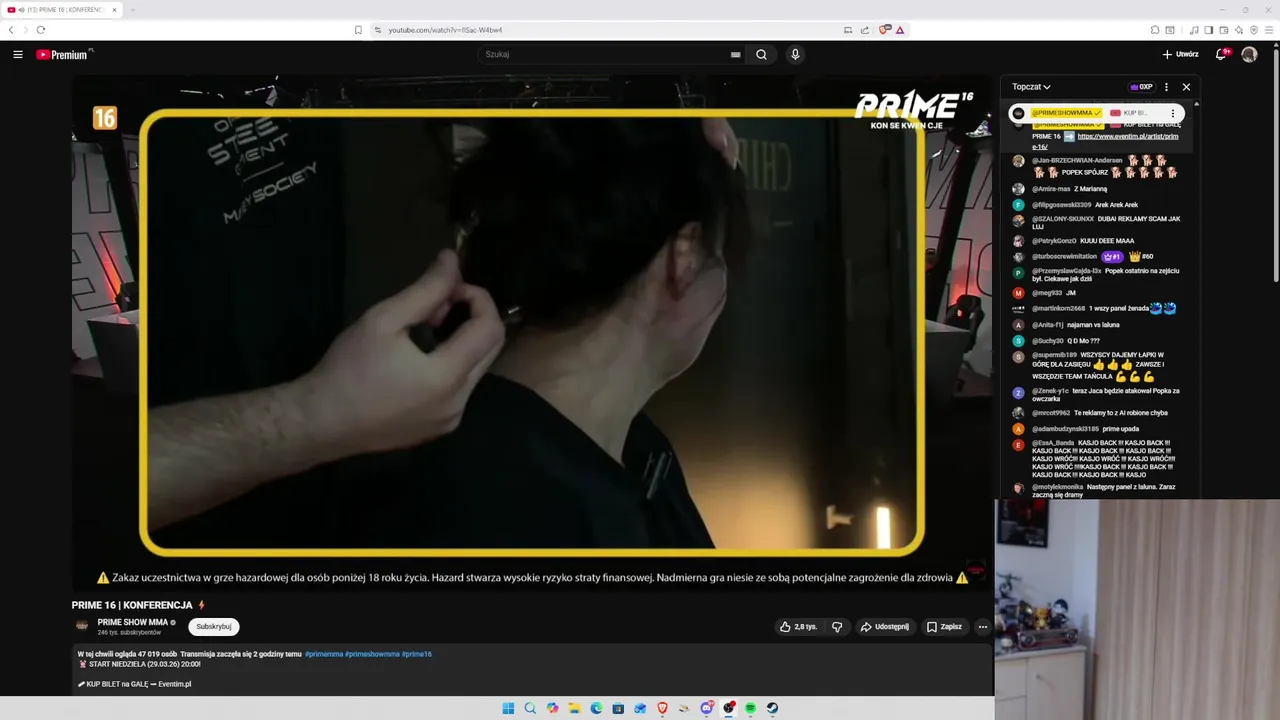Viewport: 1280px width, 720px height.
Task: Reload the page with refresh icon
Action: tap(40, 30)
